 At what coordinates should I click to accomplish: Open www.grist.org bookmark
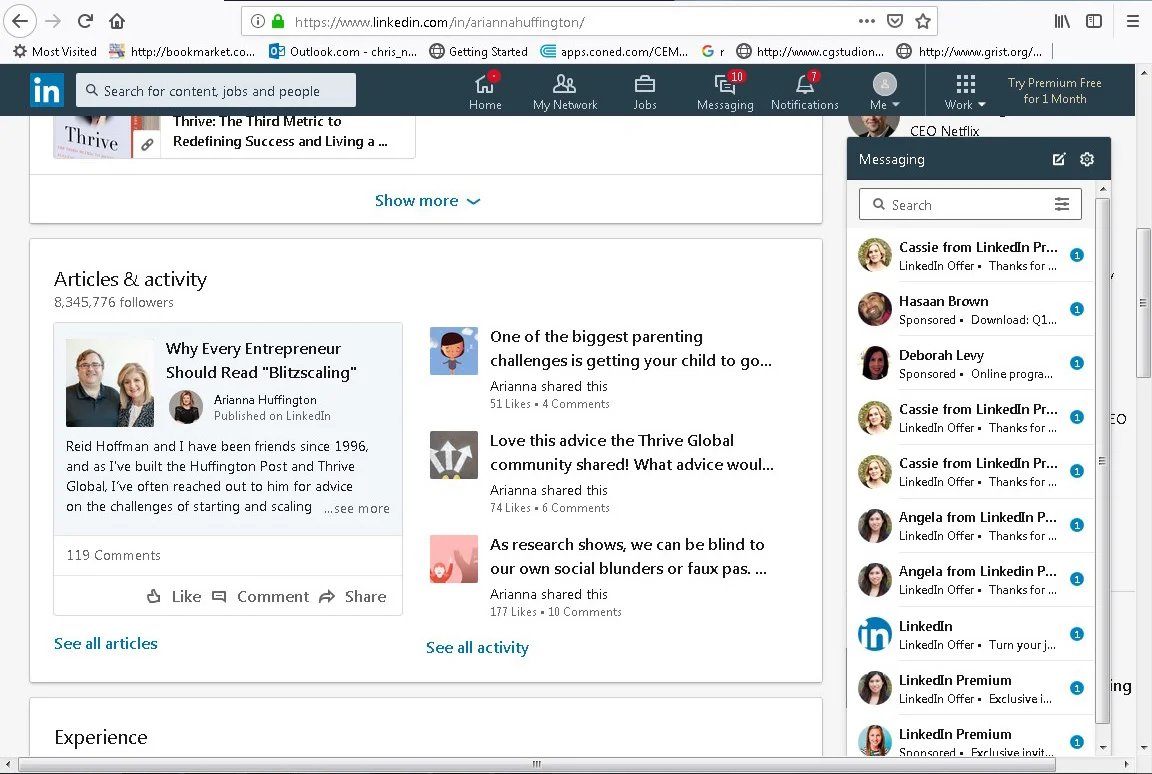tap(970, 51)
